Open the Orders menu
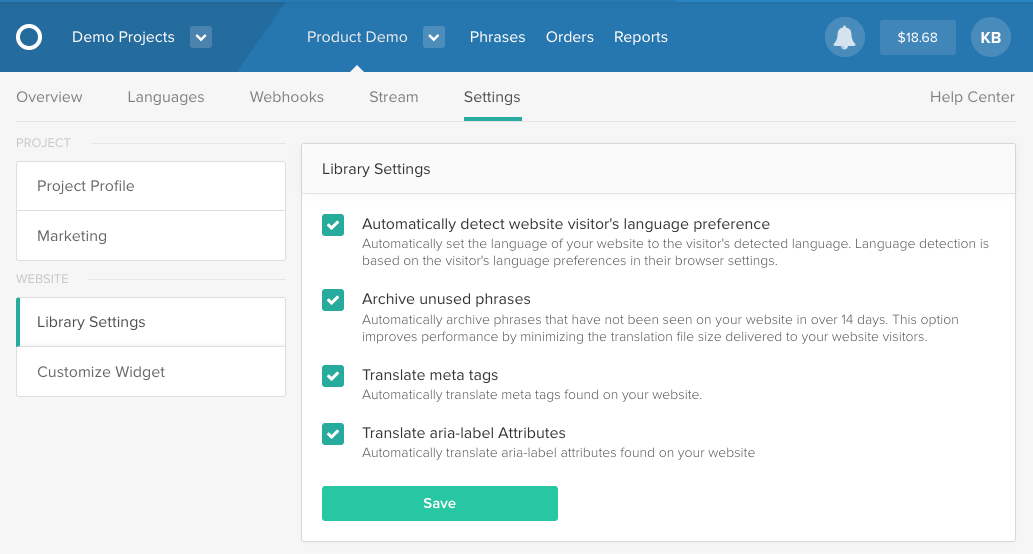Viewport: 1033px width, 554px height. [570, 37]
